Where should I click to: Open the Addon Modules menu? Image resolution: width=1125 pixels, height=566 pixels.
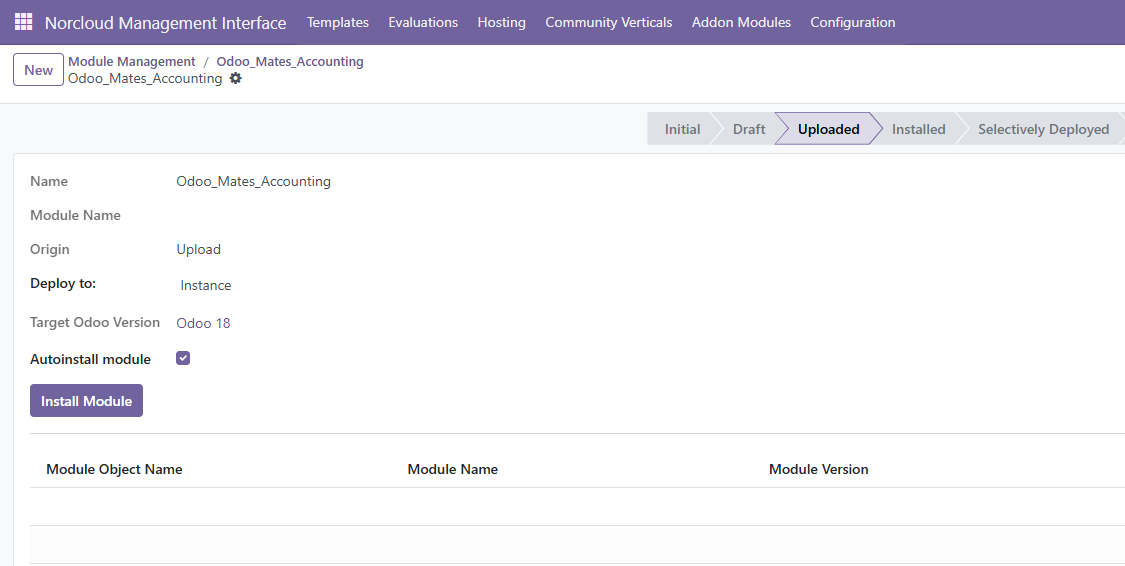point(741,22)
